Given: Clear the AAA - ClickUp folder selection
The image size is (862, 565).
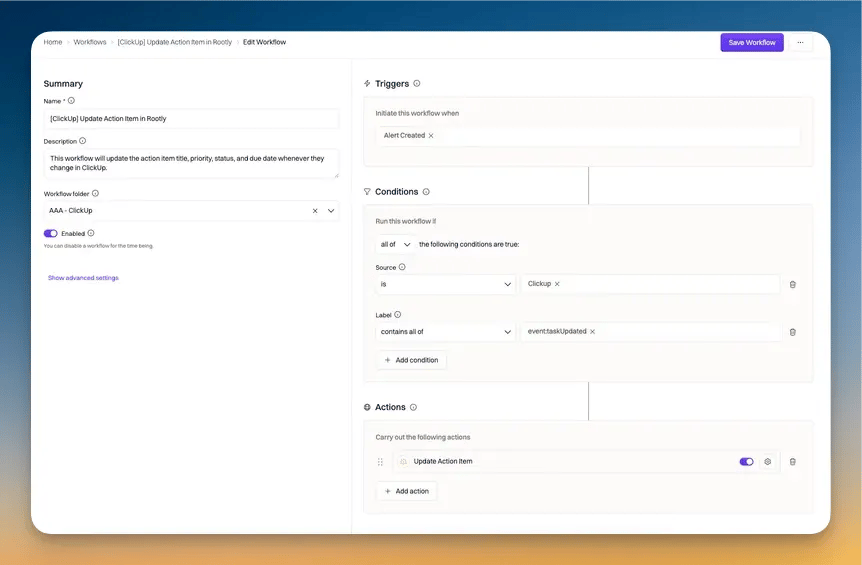Looking at the screenshot, I should 315,211.
